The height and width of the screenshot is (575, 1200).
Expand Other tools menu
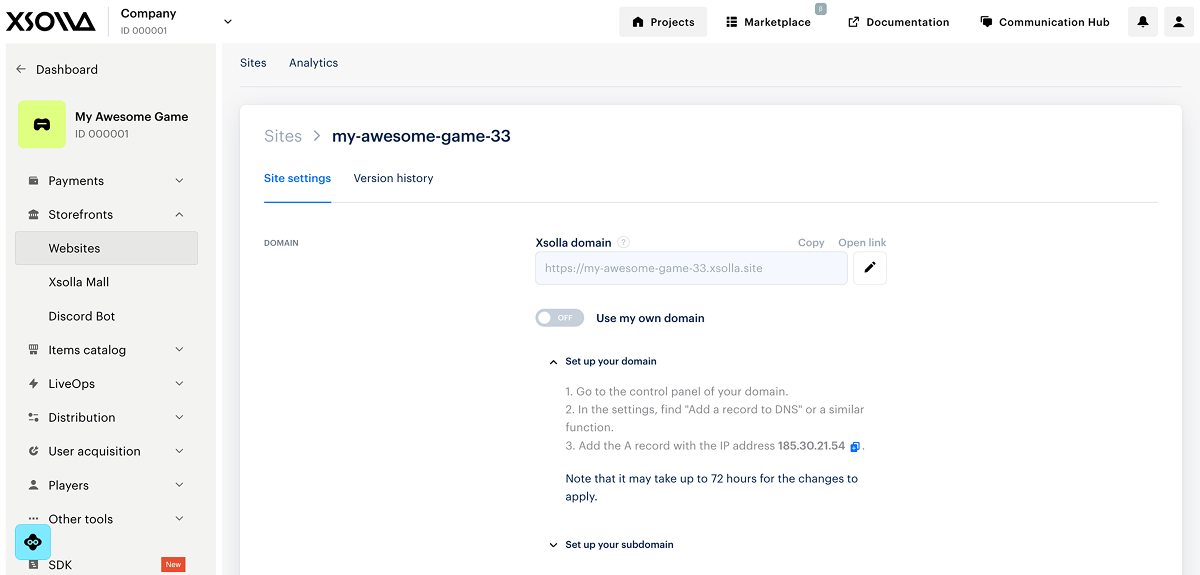pos(106,520)
